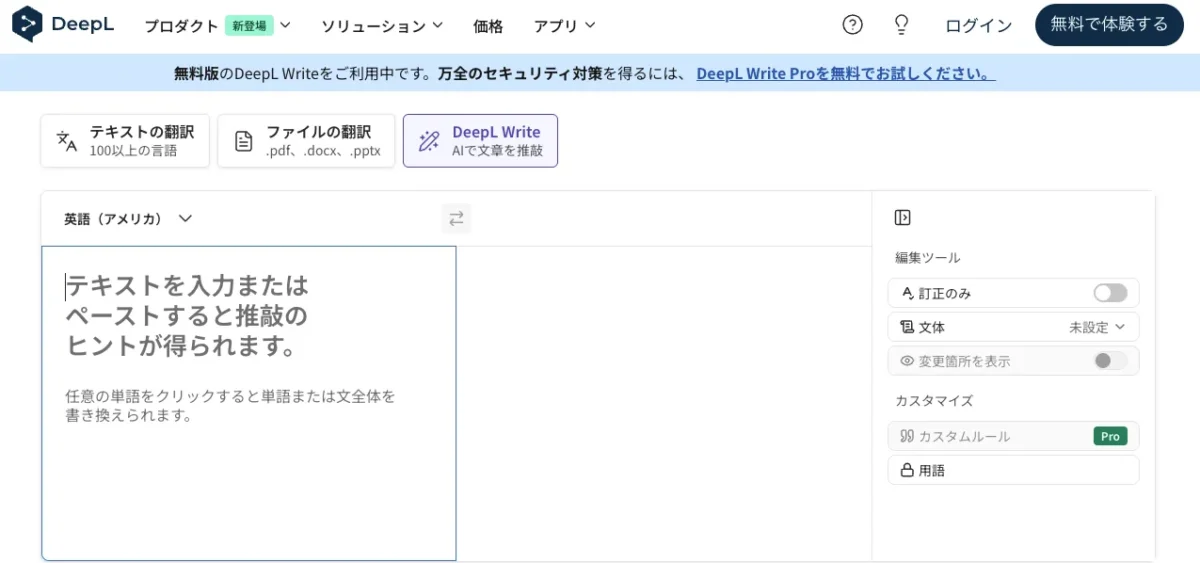Open the 英語（アメリカ）language selector

(x=128, y=218)
